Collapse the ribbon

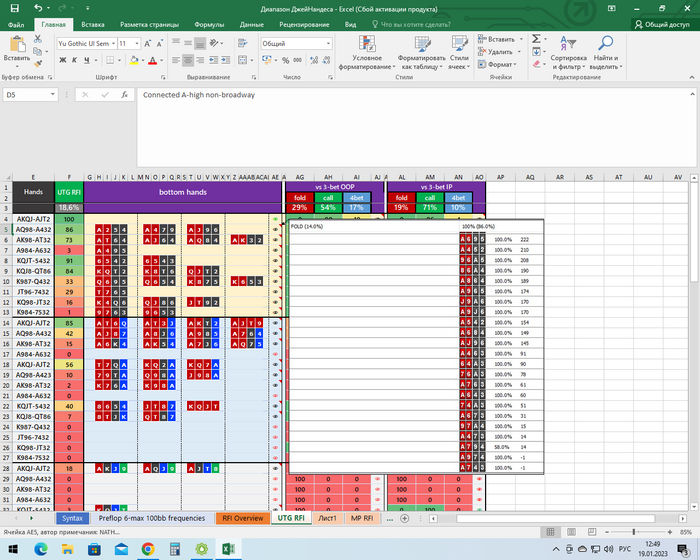(x=692, y=77)
